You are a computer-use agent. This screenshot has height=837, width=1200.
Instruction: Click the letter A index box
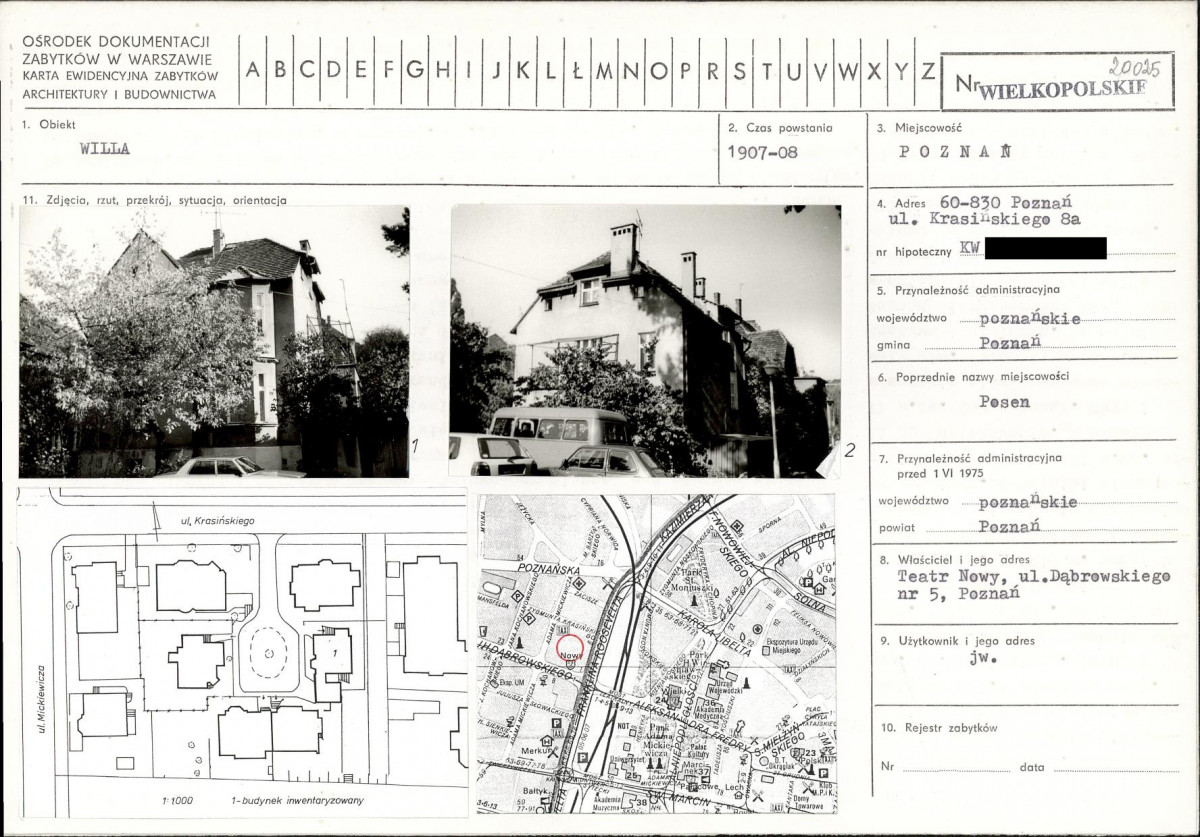pyautogui.click(x=253, y=70)
